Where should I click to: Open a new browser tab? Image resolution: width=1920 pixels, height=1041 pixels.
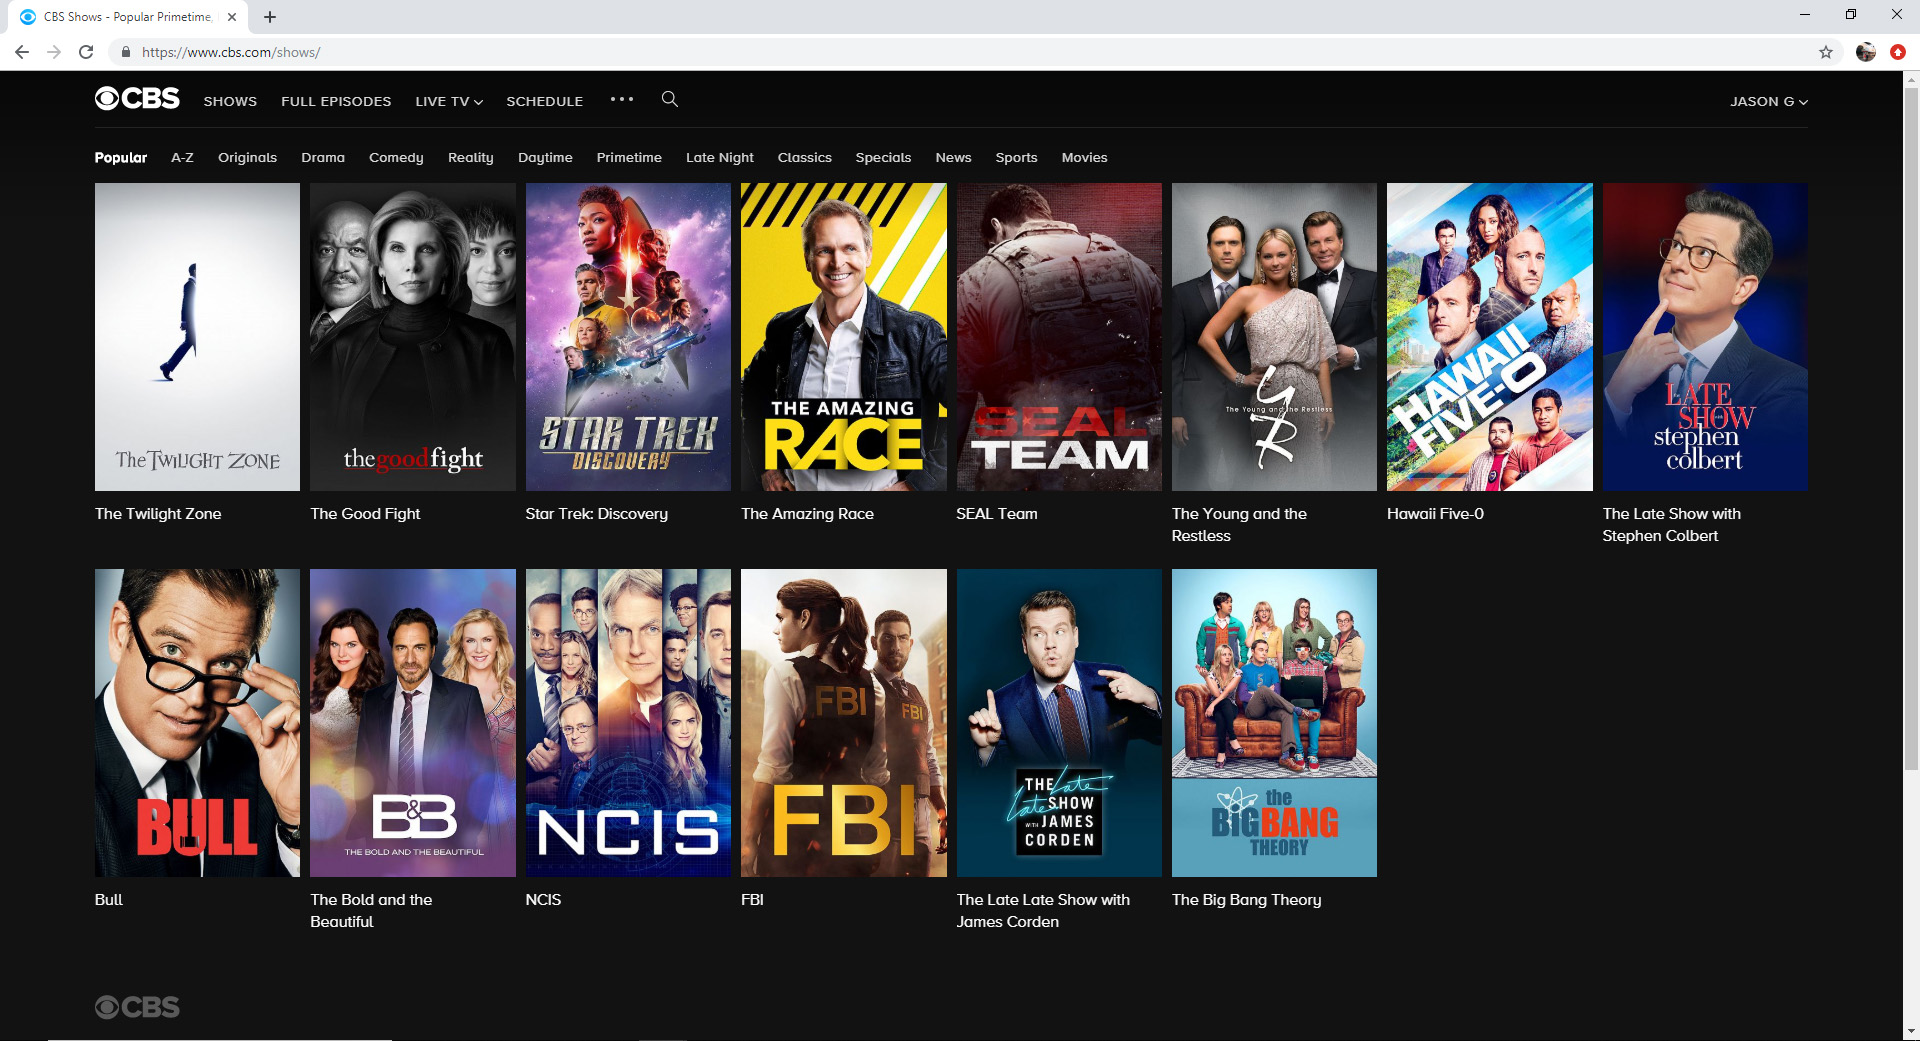click(270, 17)
